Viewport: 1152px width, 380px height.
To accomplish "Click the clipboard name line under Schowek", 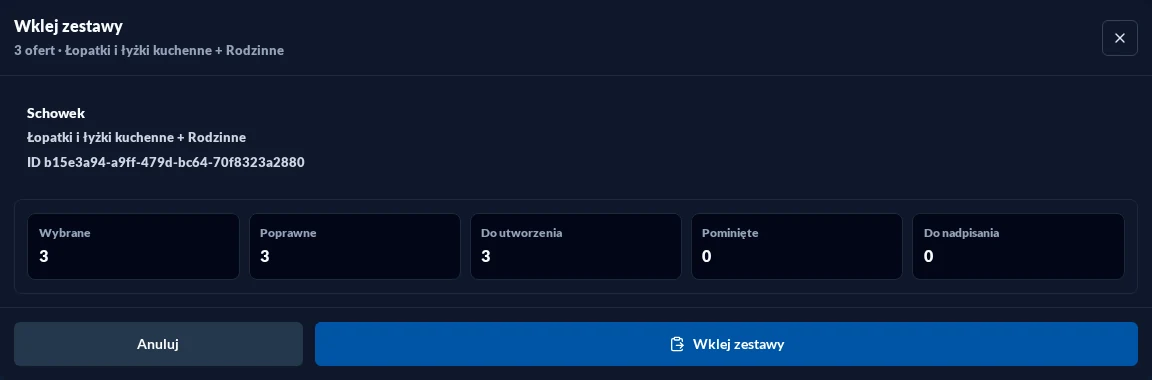I will (137, 137).
